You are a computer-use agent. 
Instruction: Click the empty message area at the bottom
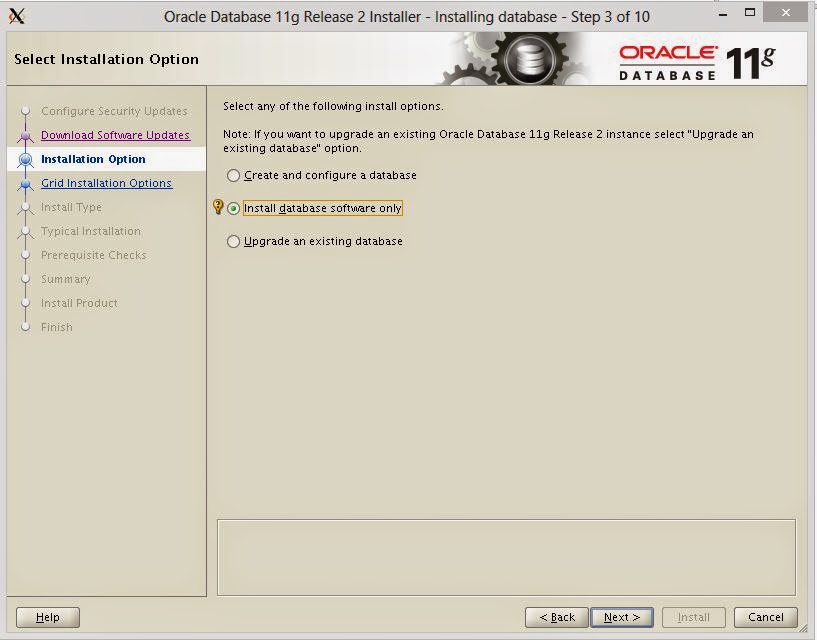[506, 557]
